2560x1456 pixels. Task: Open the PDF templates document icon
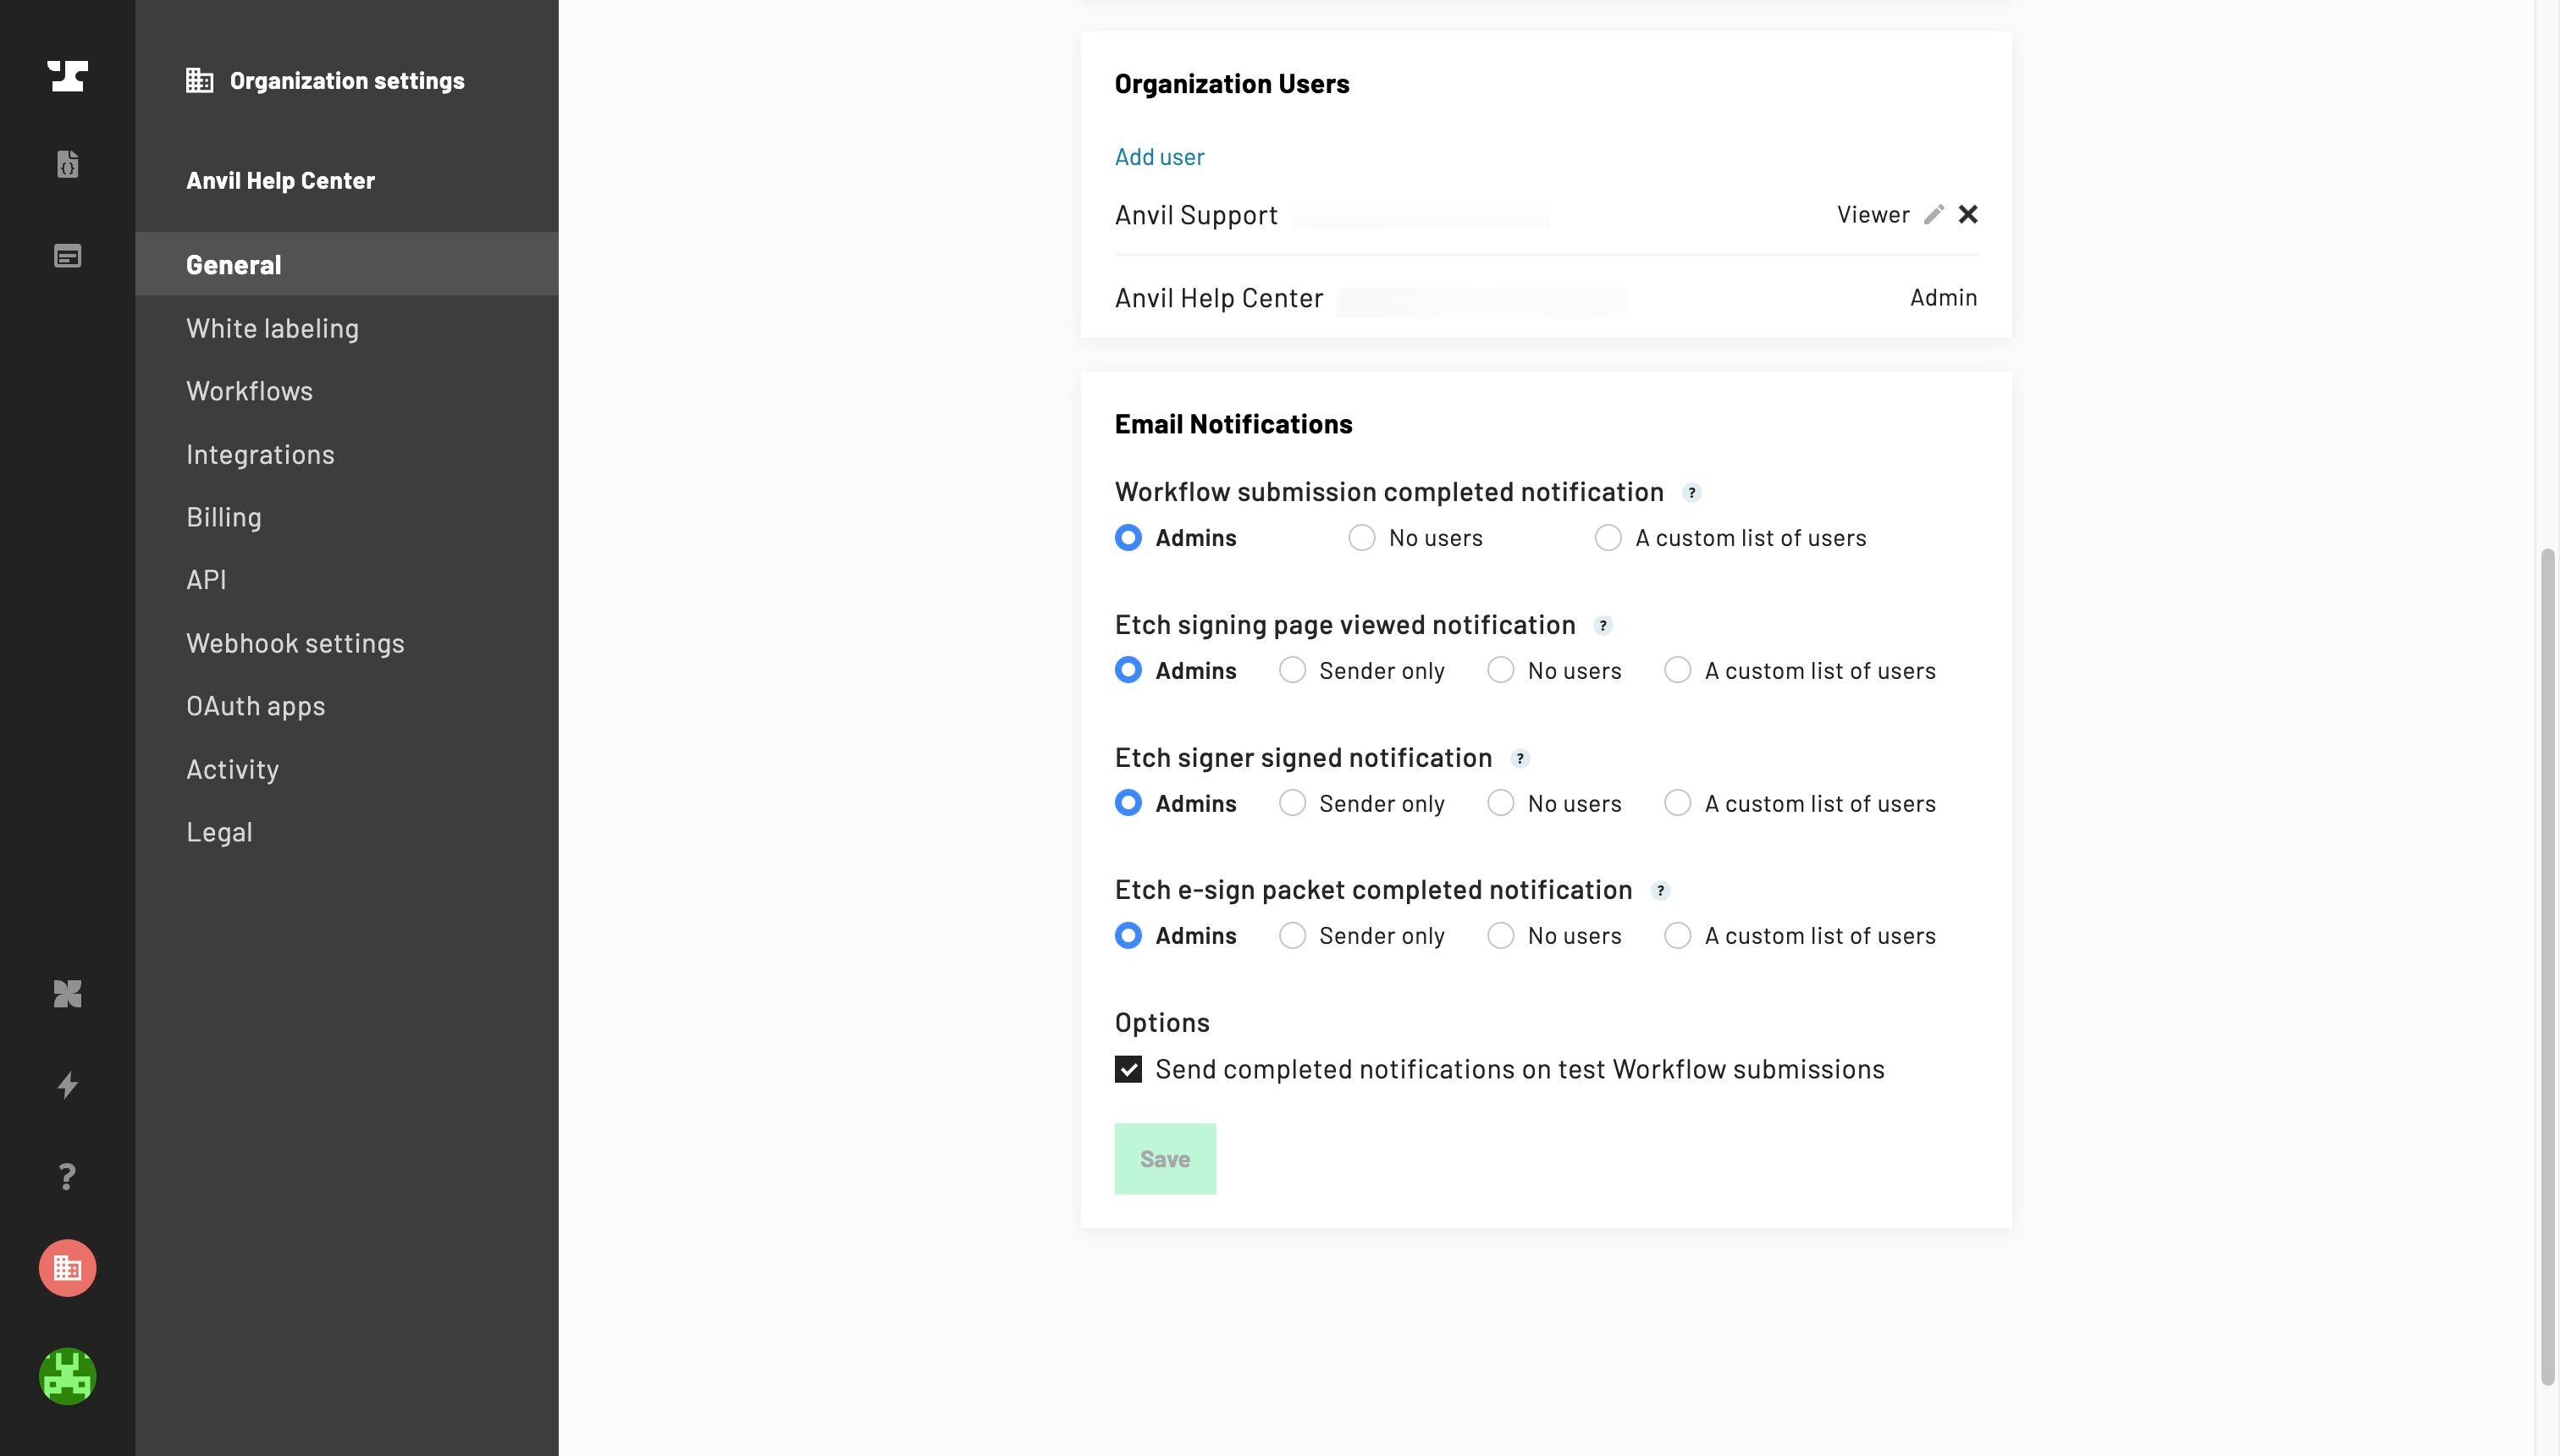point(68,164)
